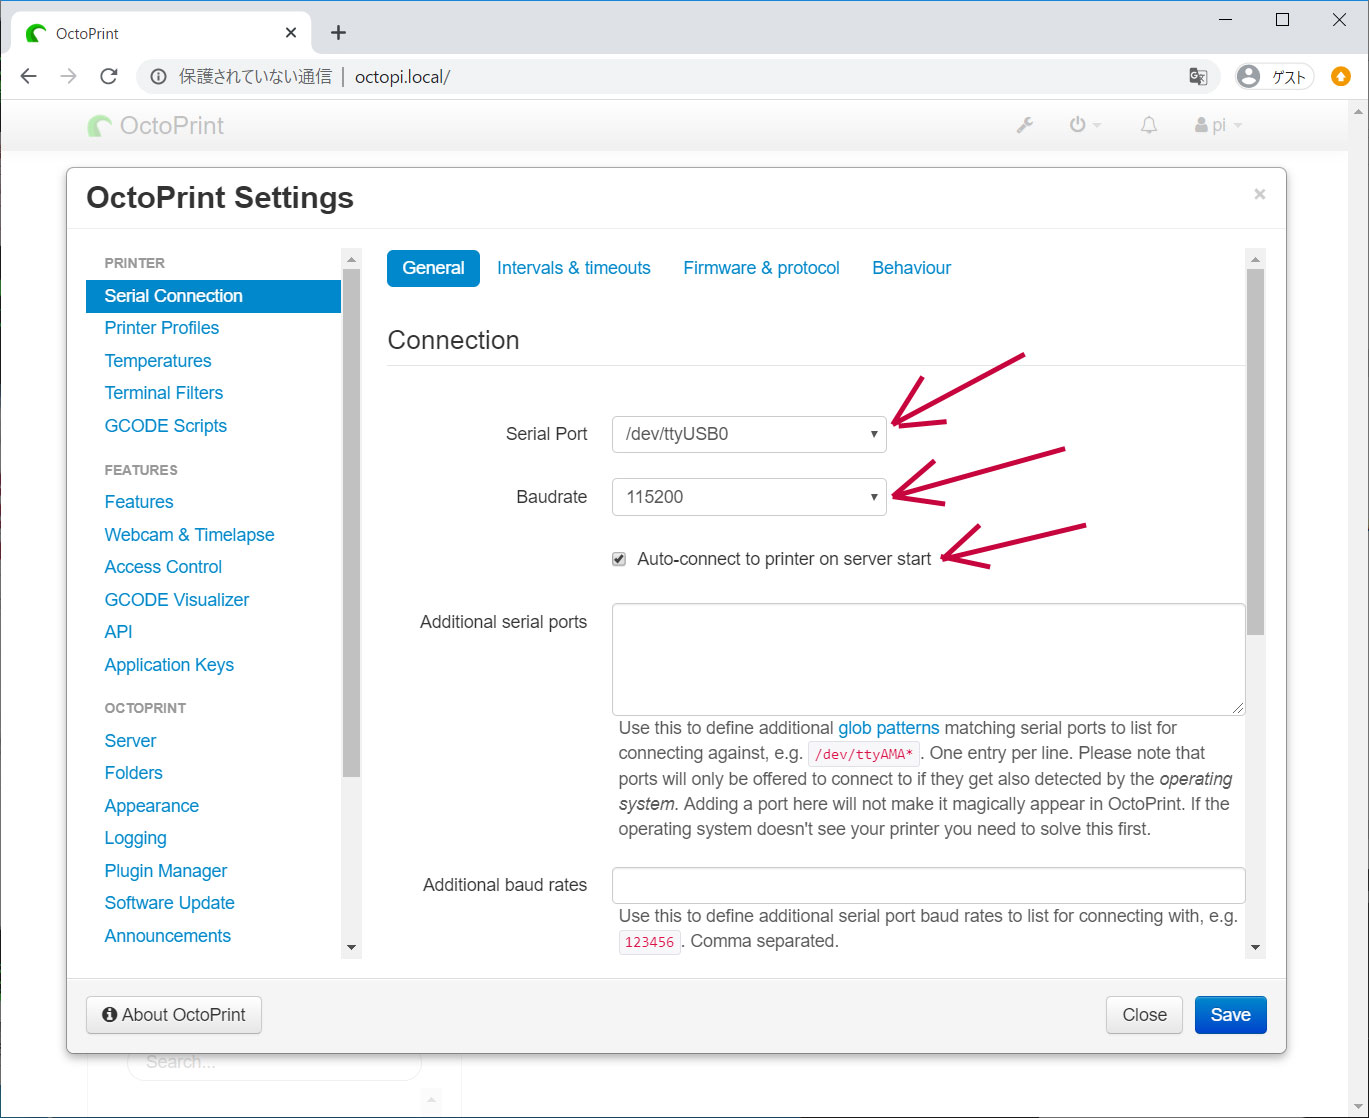The image size is (1369, 1118).
Task: Click browser forward arrow
Action: 68,76
